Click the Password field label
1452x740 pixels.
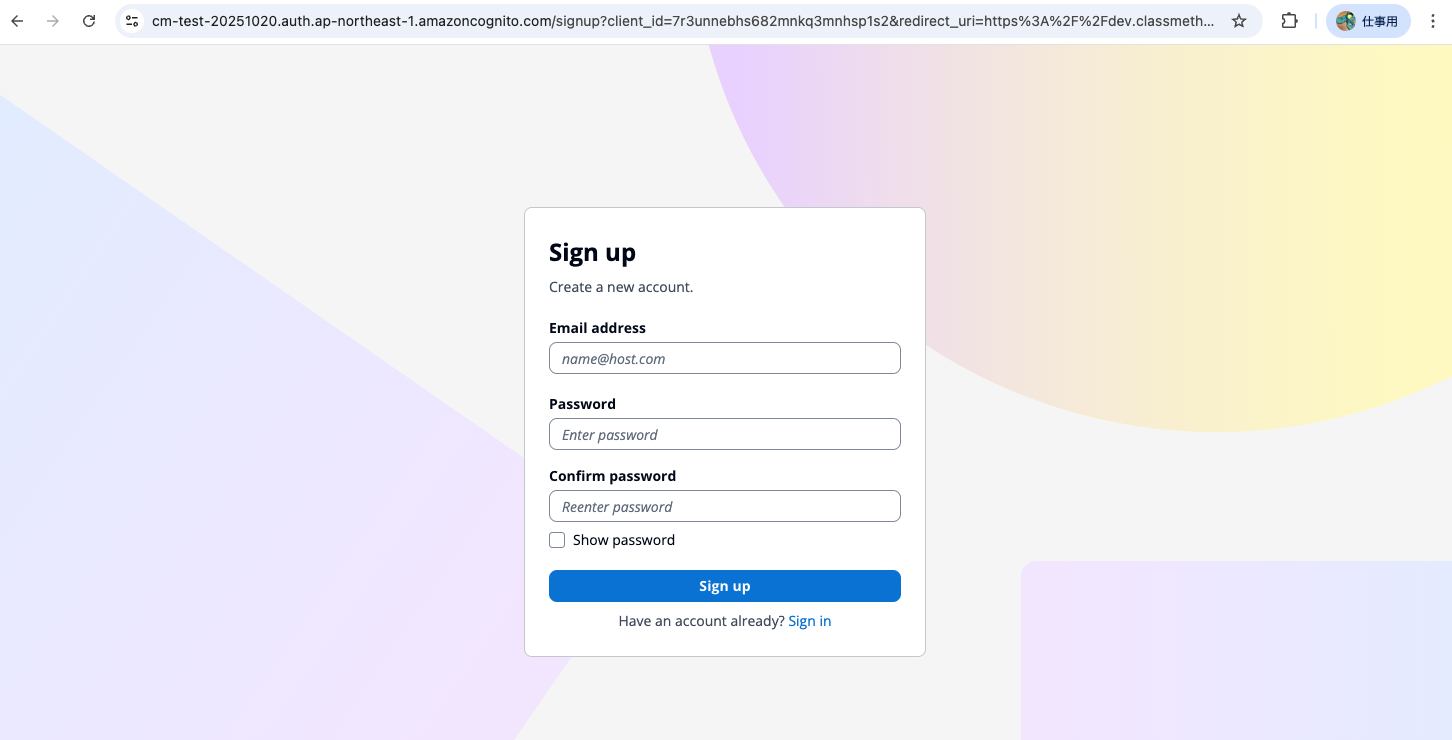tap(582, 404)
